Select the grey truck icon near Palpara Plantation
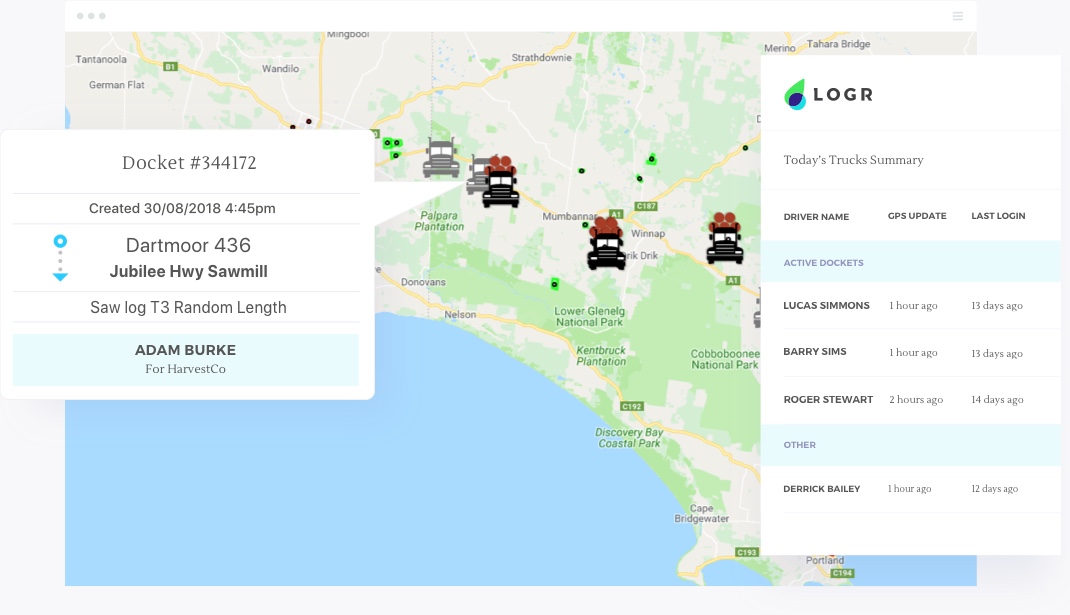Image resolution: width=1070 pixels, height=615 pixels. 441,158
